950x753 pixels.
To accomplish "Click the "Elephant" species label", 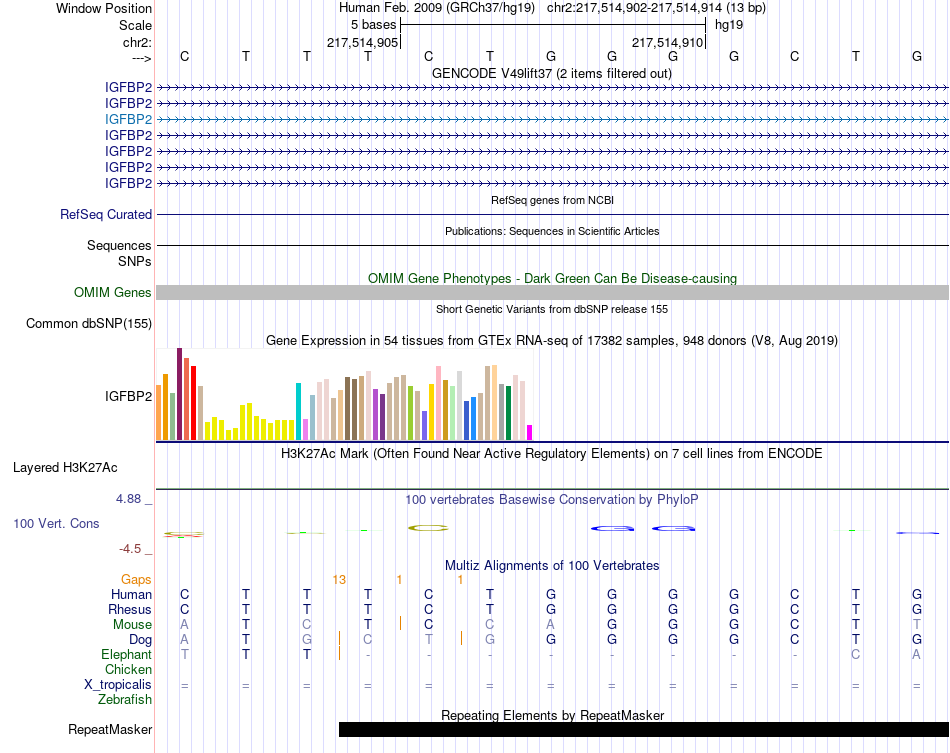I will (x=127, y=655).
